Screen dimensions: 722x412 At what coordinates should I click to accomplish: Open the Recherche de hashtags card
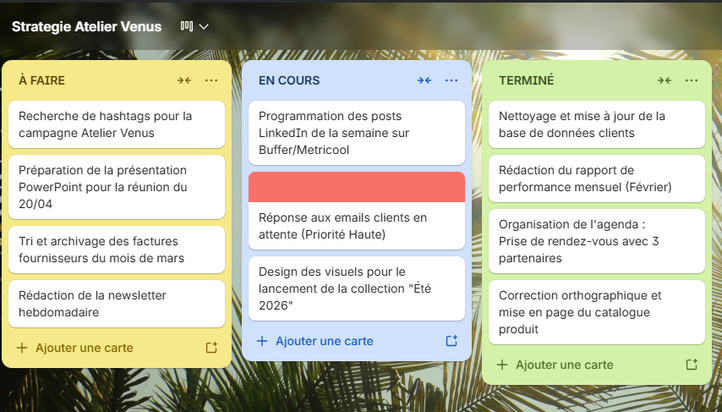coord(116,124)
